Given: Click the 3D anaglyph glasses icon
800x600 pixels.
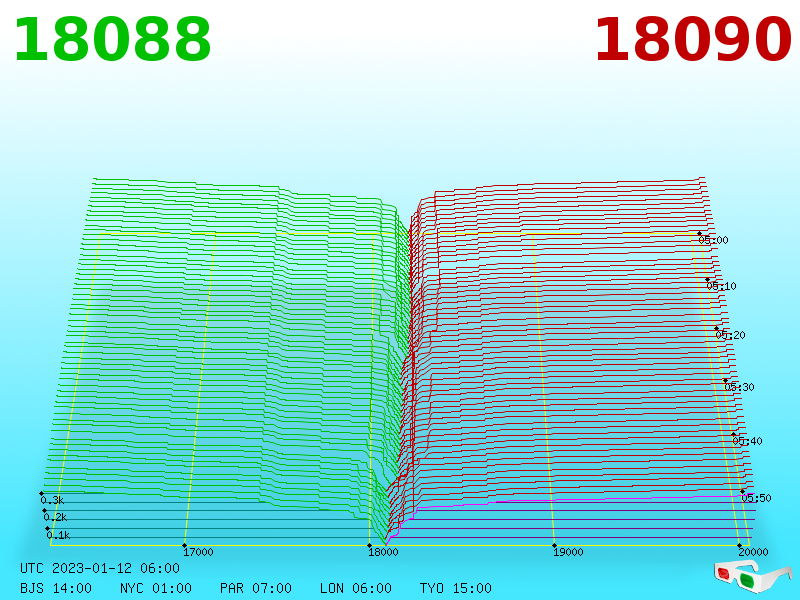Looking at the screenshot, I should 753,577.
